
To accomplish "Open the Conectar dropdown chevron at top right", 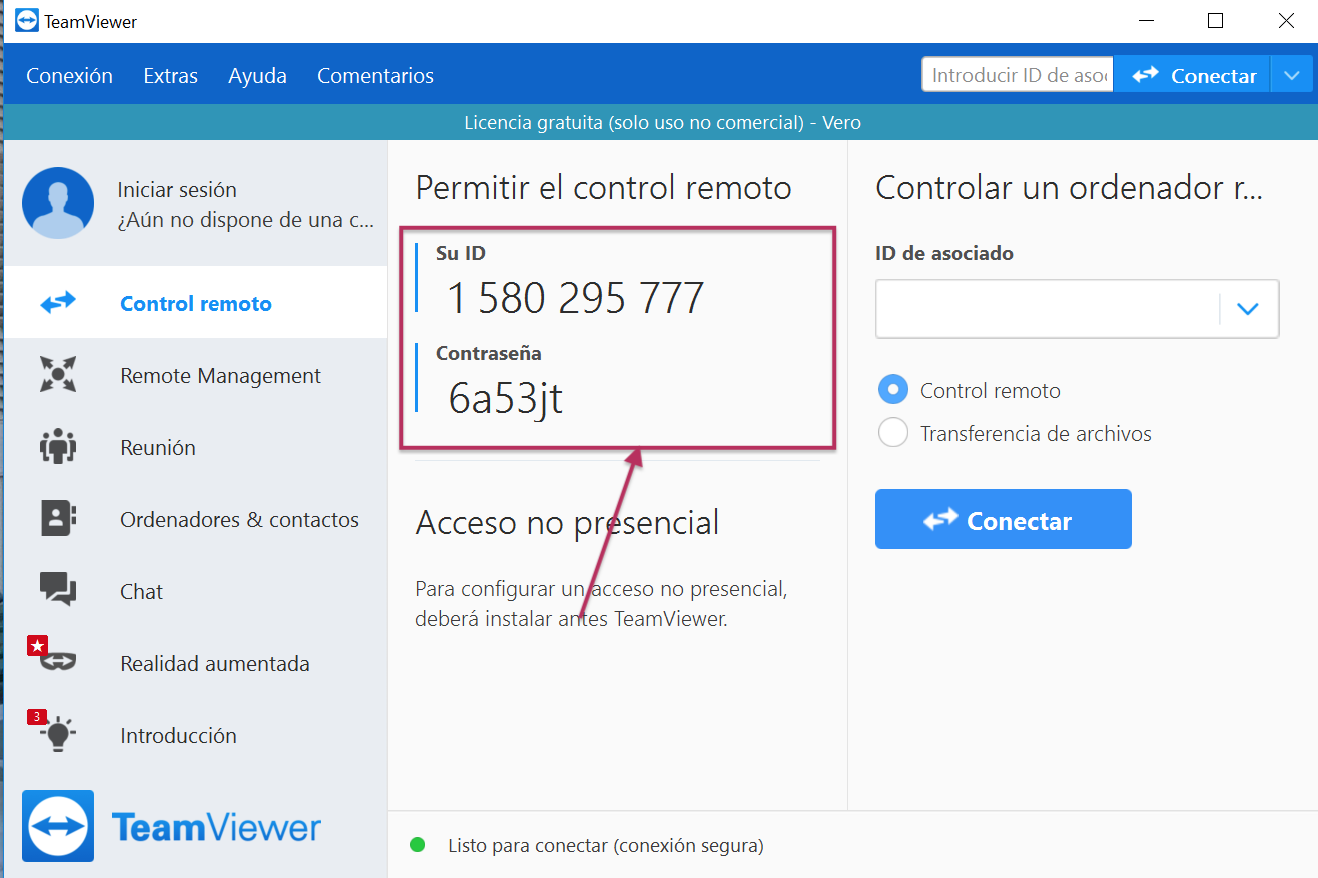I will 1291,74.
